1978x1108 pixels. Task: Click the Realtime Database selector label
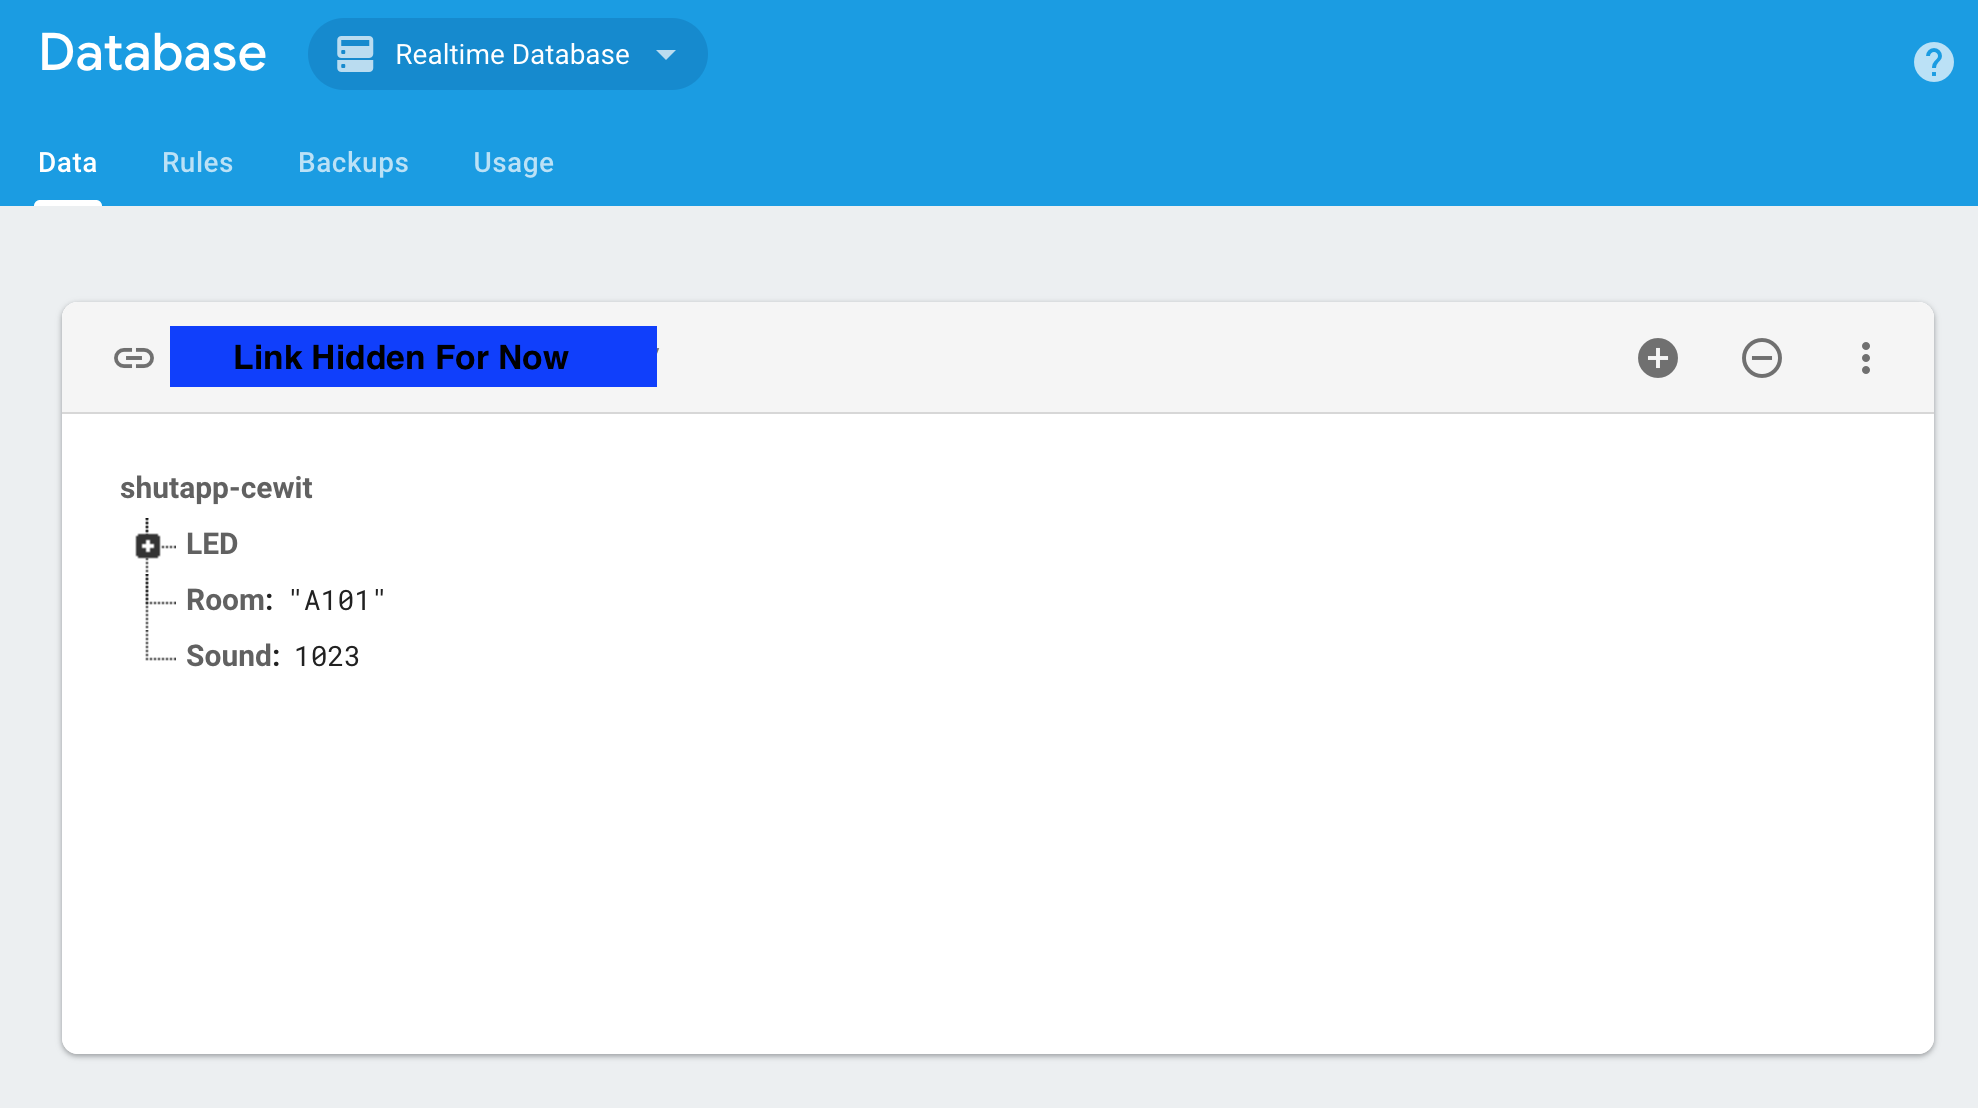(512, 55)
